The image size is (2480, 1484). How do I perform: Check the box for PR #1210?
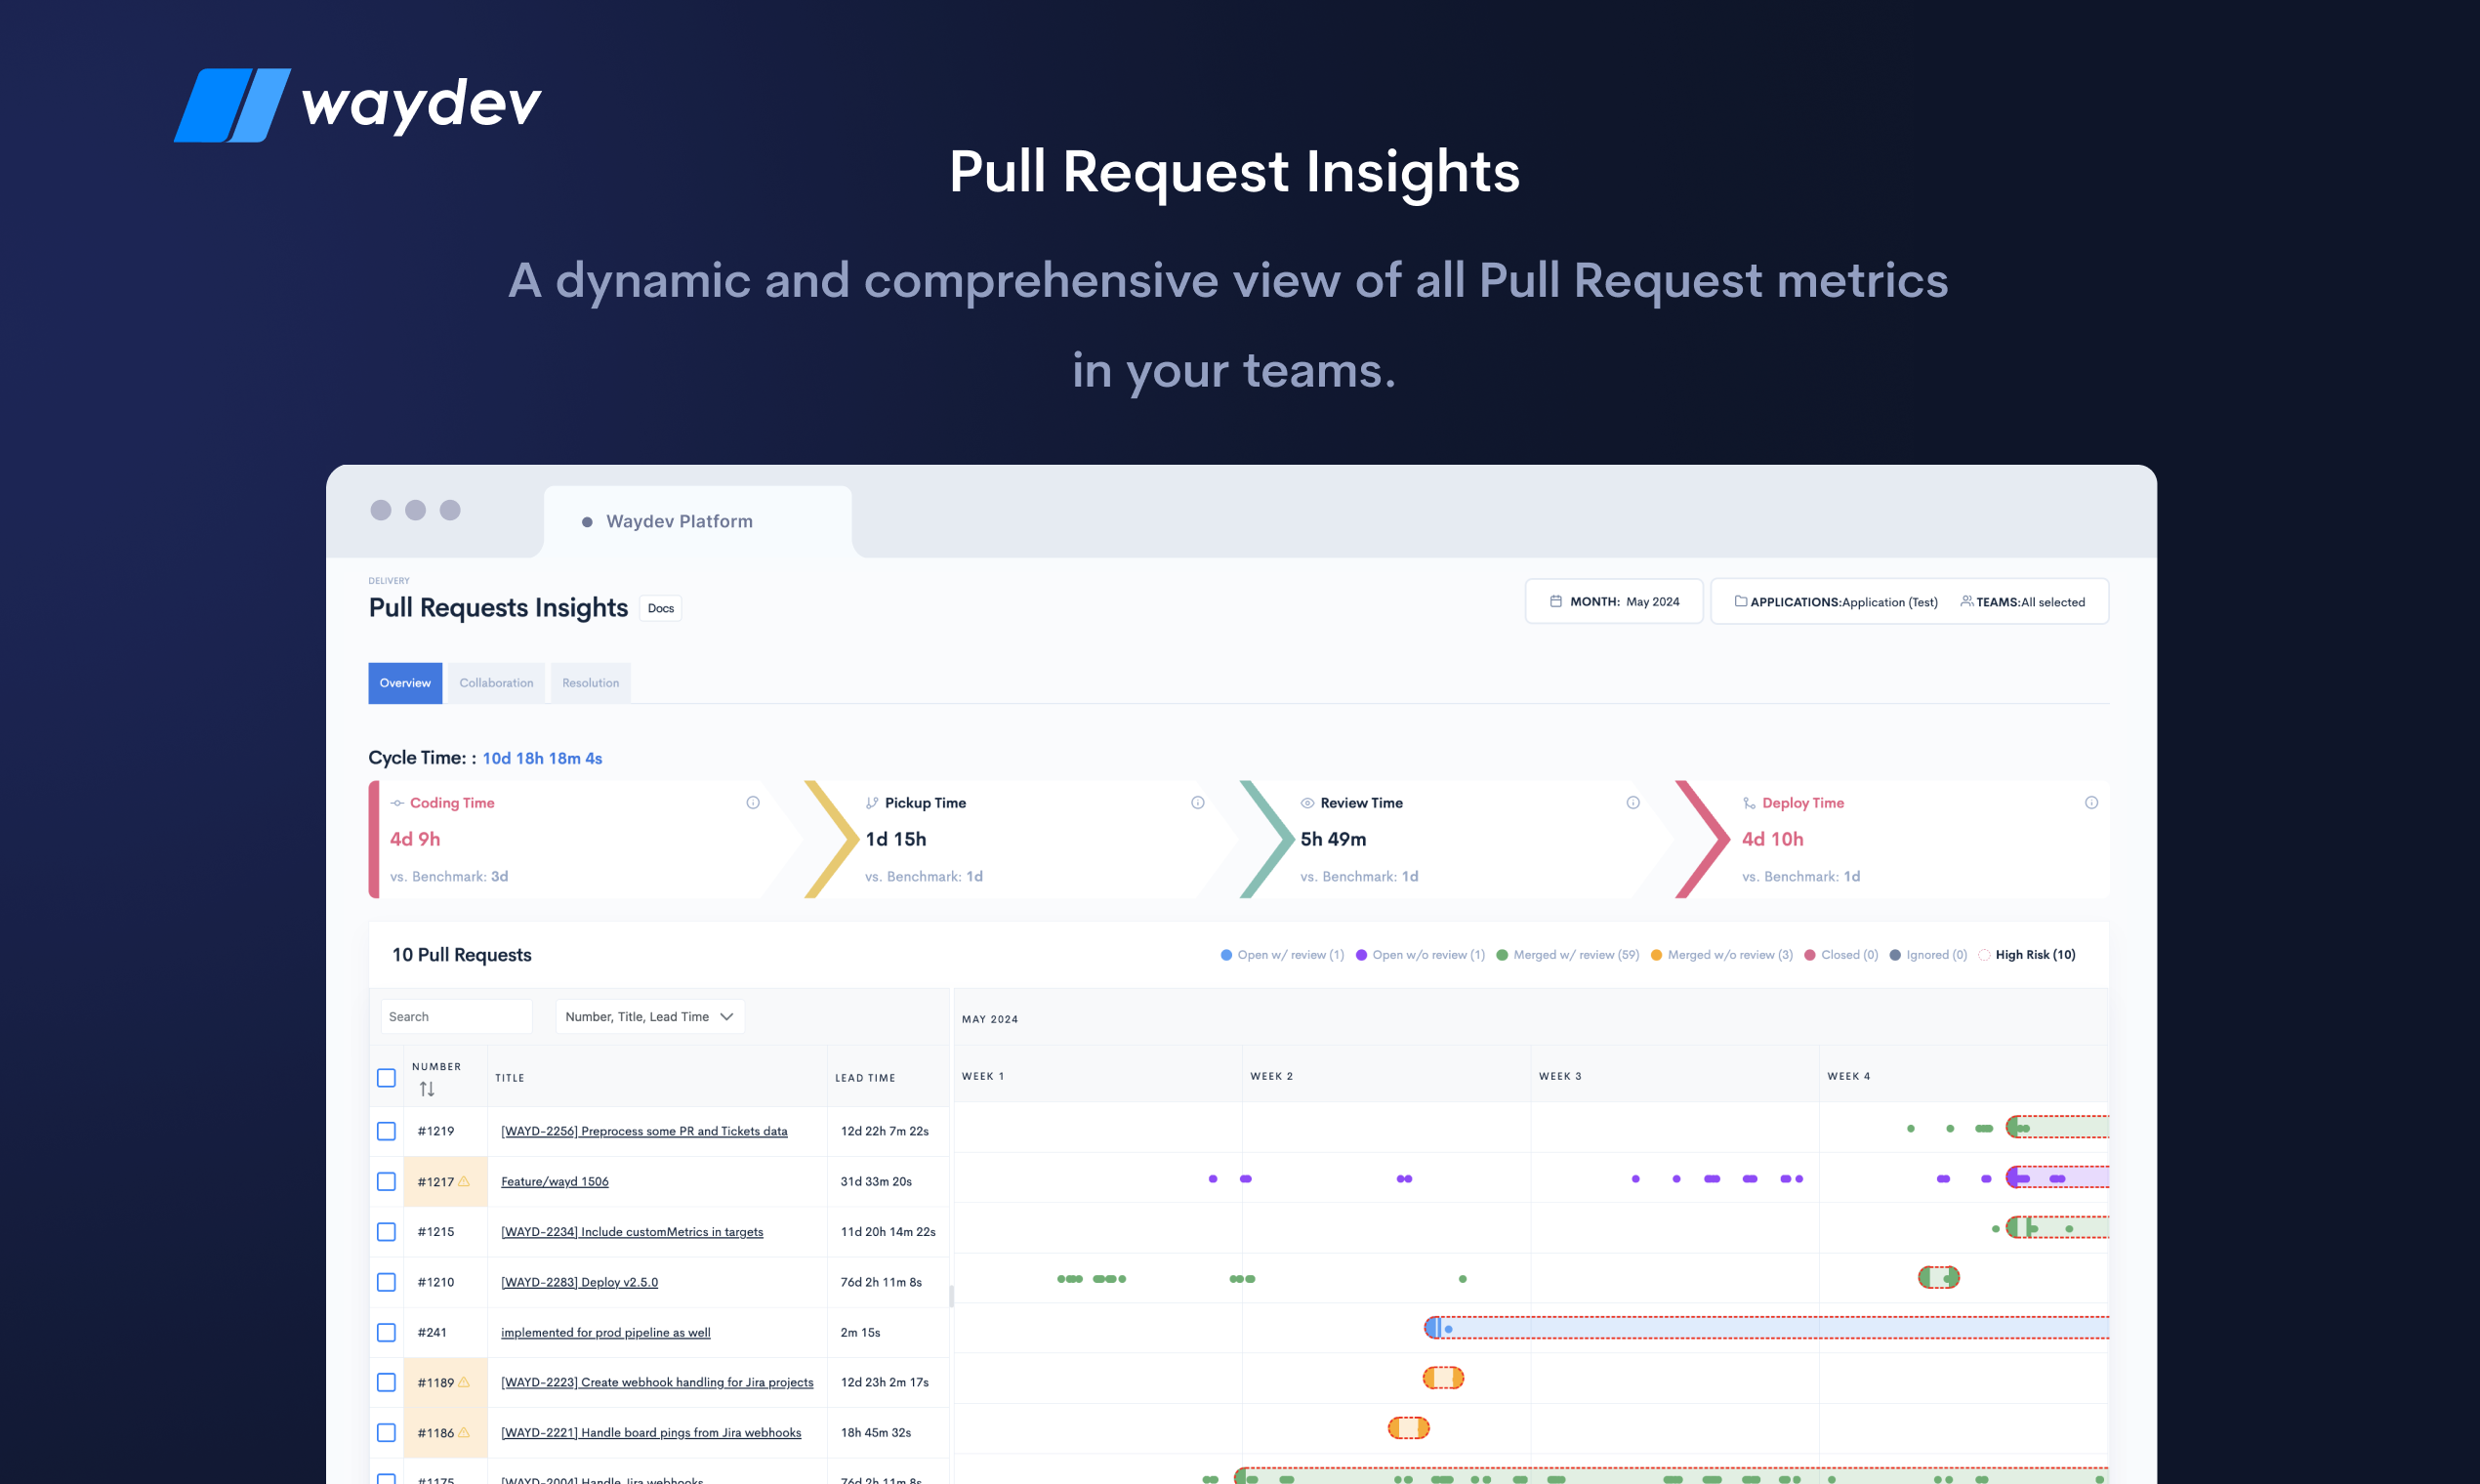(x=386, y=1282)
